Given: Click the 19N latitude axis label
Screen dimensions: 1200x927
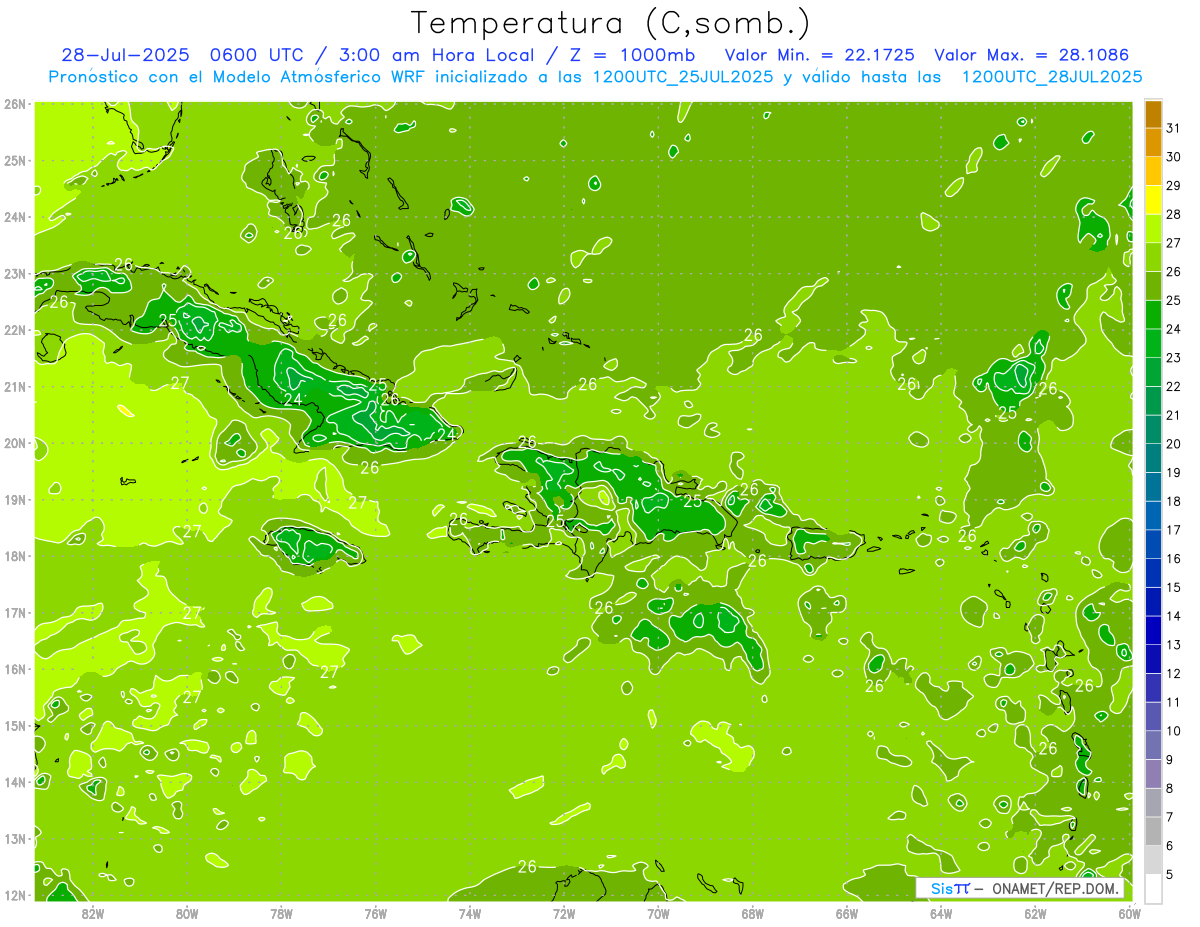Looking at the screenshot, I should click(x=16, y=499).
